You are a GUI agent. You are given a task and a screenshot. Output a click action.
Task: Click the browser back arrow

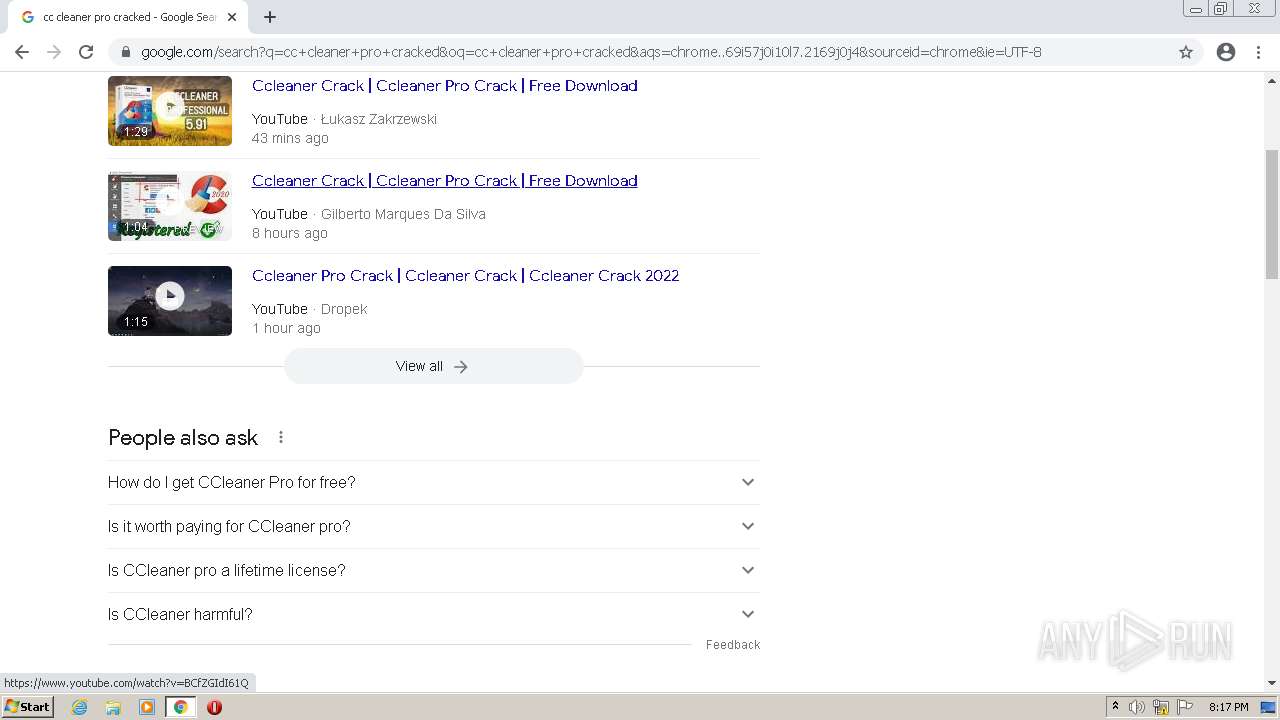click(x=22, y=52)
